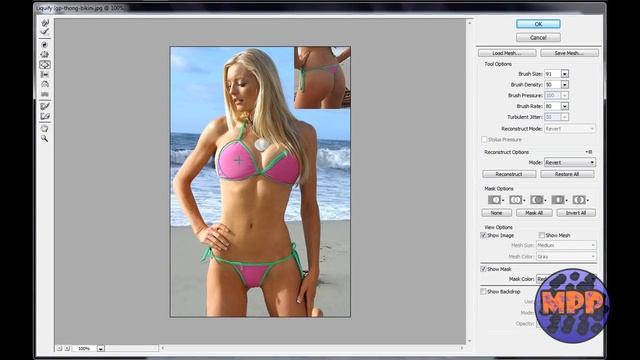
Task: Click the Load Mesh button
Action: click(x=507, y=53)
